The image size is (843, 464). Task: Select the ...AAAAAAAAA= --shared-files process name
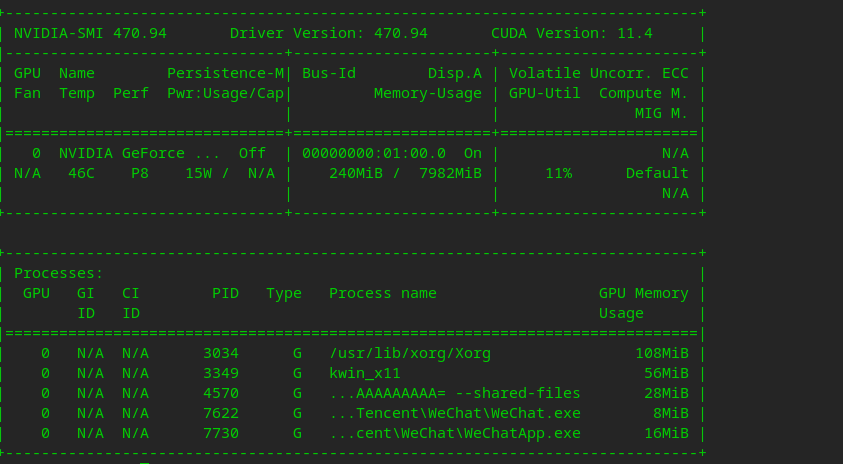pyautogui.click(x=455, y=394)
